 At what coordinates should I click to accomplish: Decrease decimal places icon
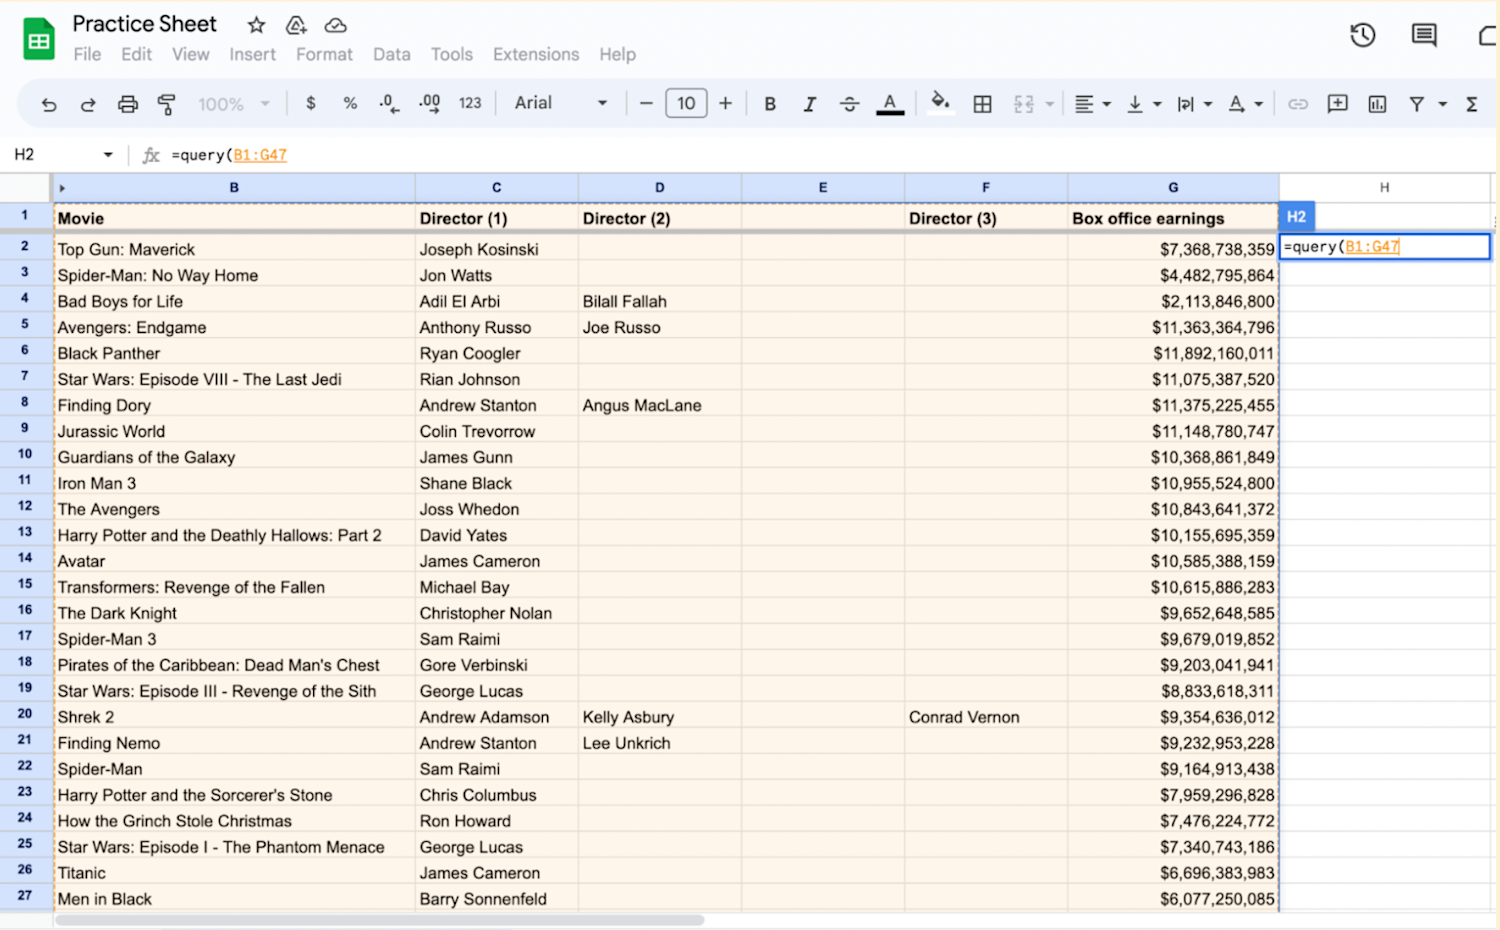[x=389, y=103]
